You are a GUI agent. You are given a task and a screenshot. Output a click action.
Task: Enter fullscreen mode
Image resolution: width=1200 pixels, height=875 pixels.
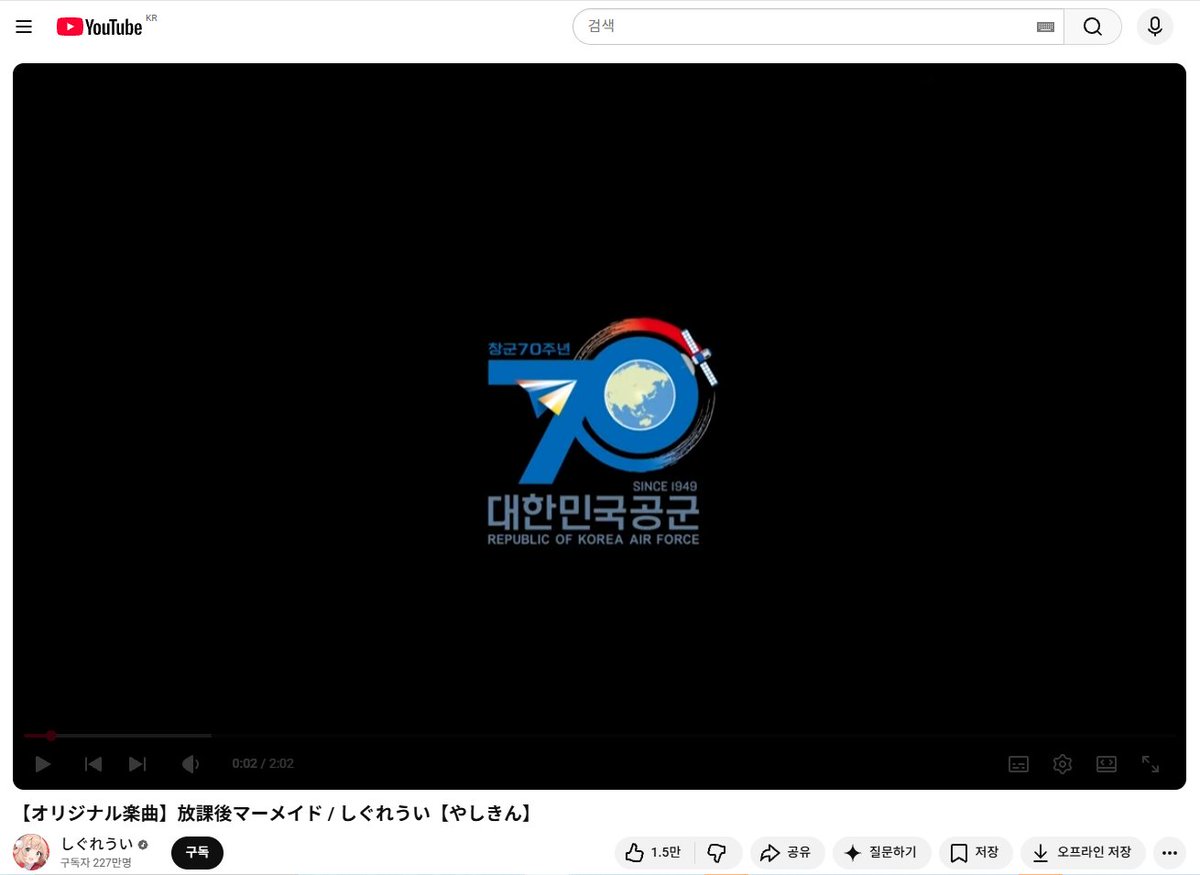coord(1150,764)
